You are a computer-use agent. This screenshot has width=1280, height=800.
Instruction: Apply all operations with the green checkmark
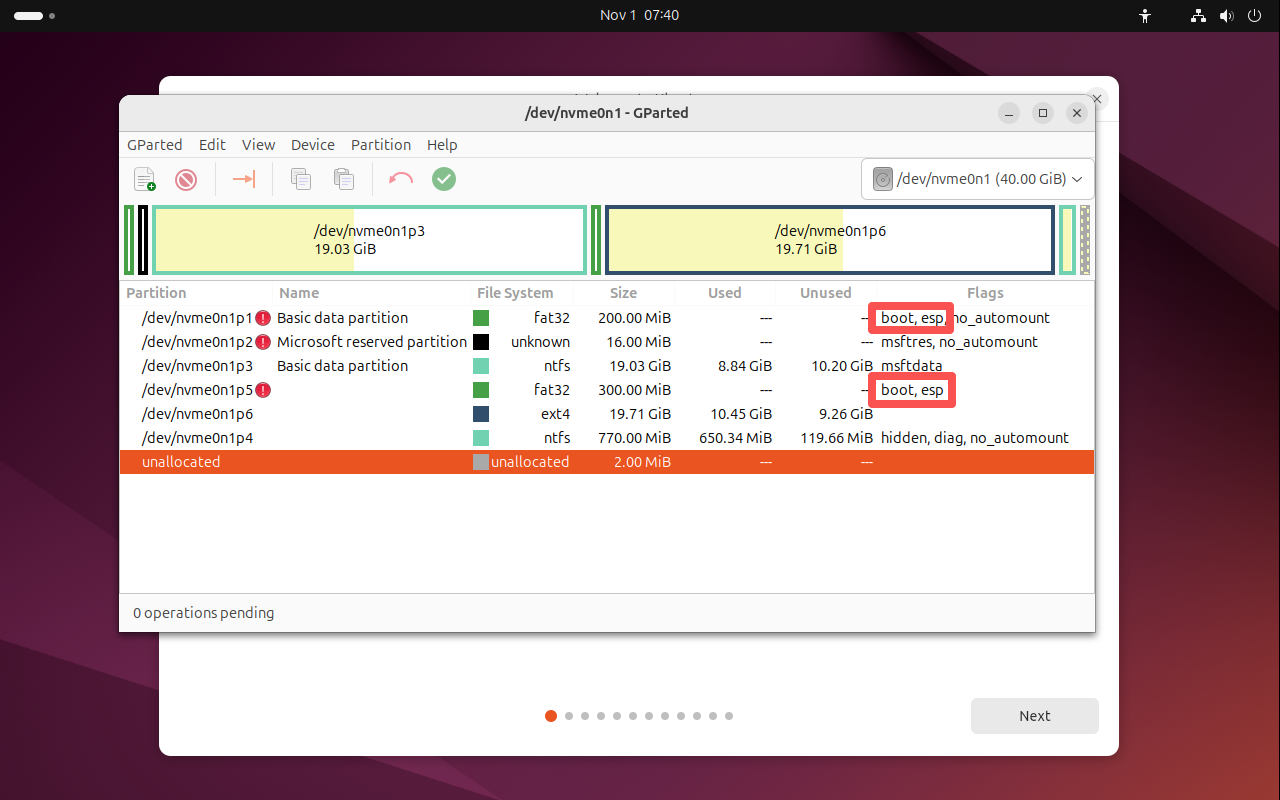444,178
